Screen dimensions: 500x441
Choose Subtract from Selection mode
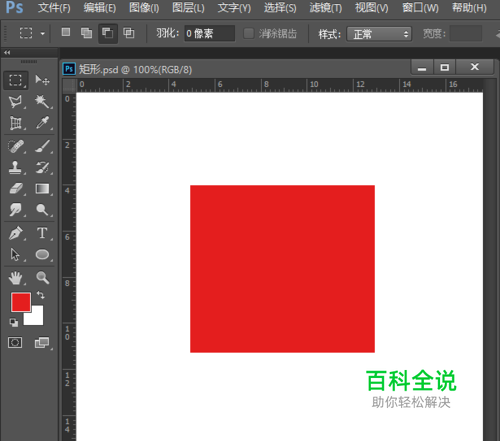[x=108, y=33]
